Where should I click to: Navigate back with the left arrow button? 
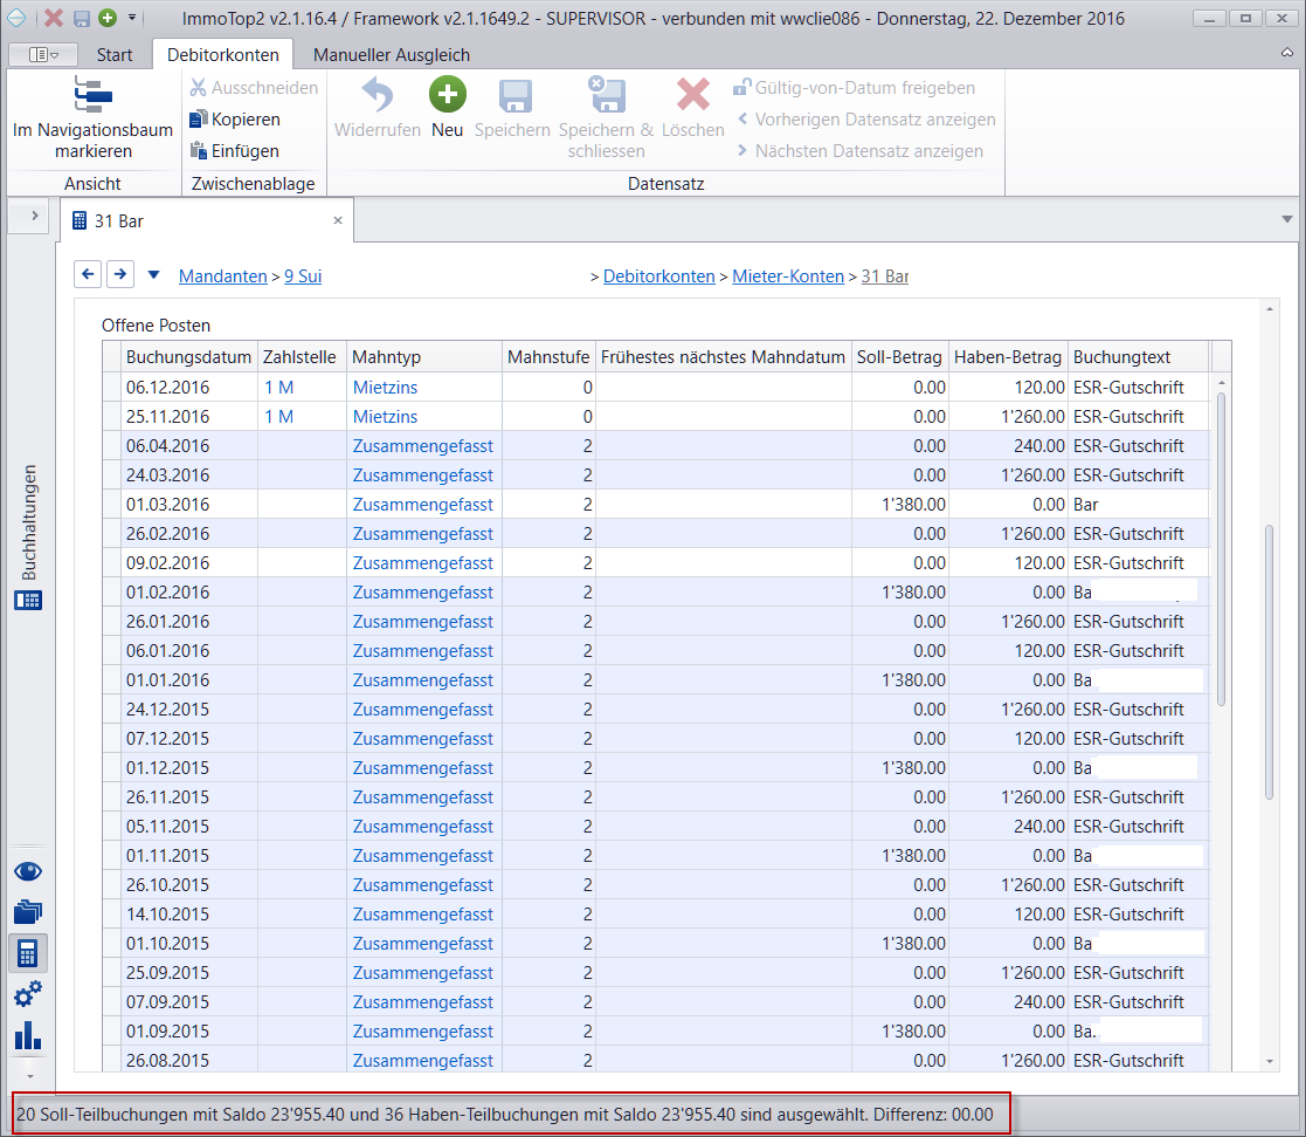(x=88, y=274)
